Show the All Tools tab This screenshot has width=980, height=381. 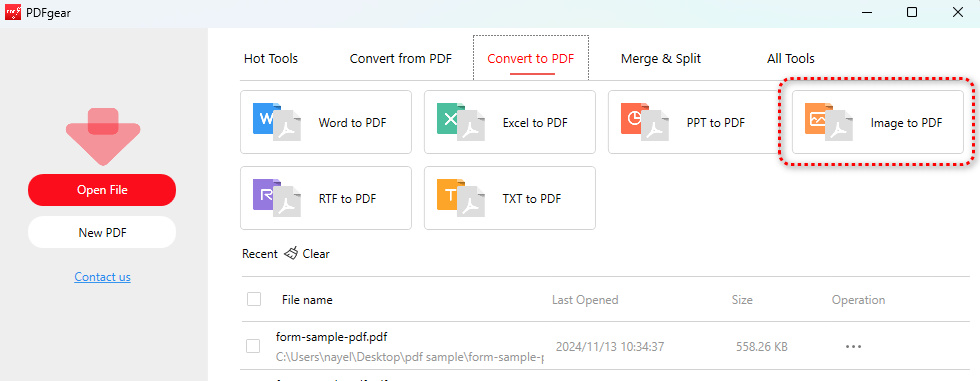click(791, 59)
